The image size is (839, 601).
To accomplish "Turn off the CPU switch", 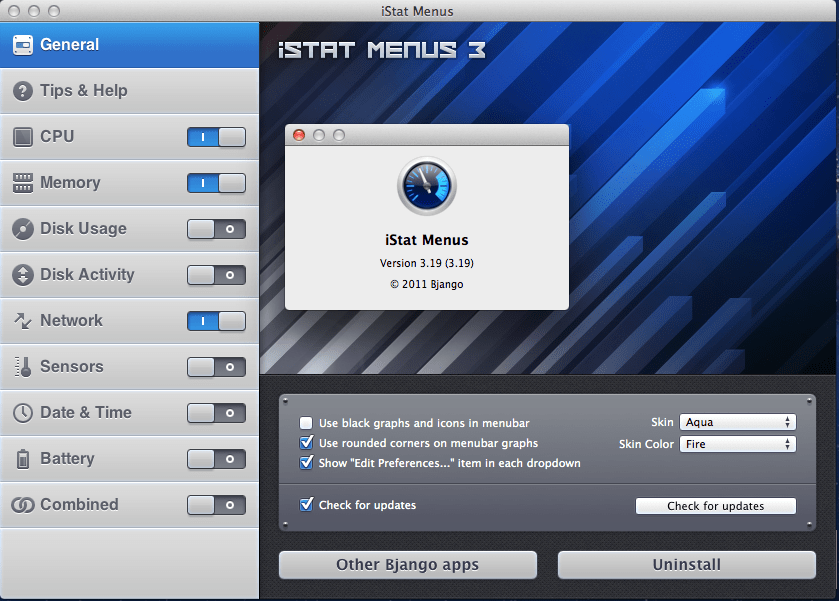I will point(216,137).
